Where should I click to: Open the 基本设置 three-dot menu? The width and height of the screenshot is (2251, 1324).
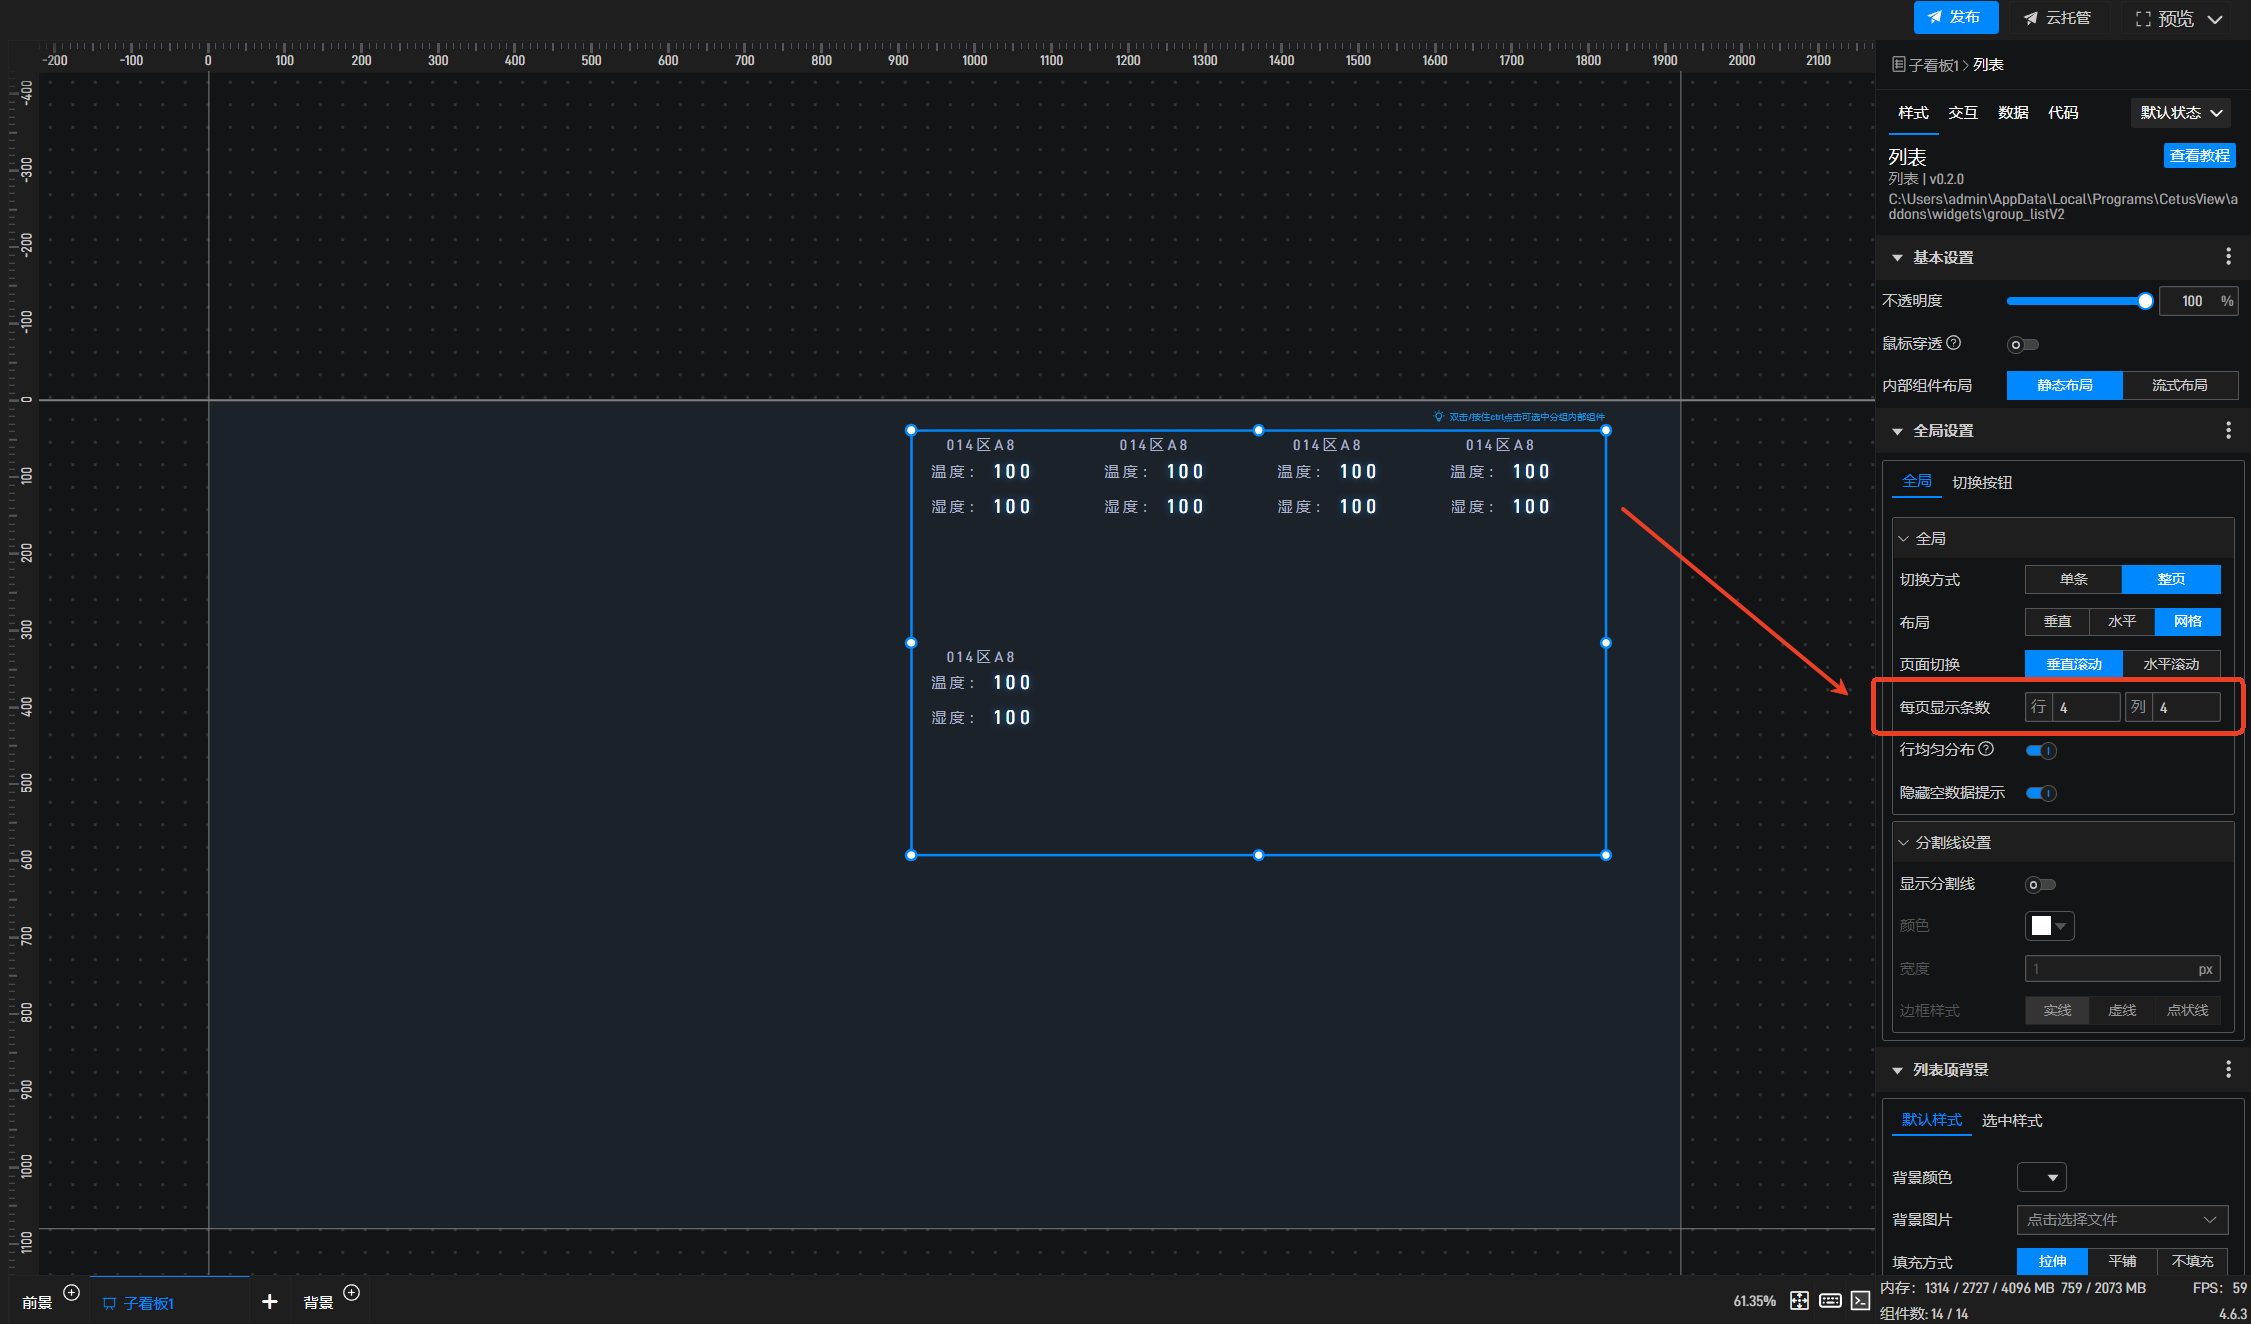pos(2228,257)
